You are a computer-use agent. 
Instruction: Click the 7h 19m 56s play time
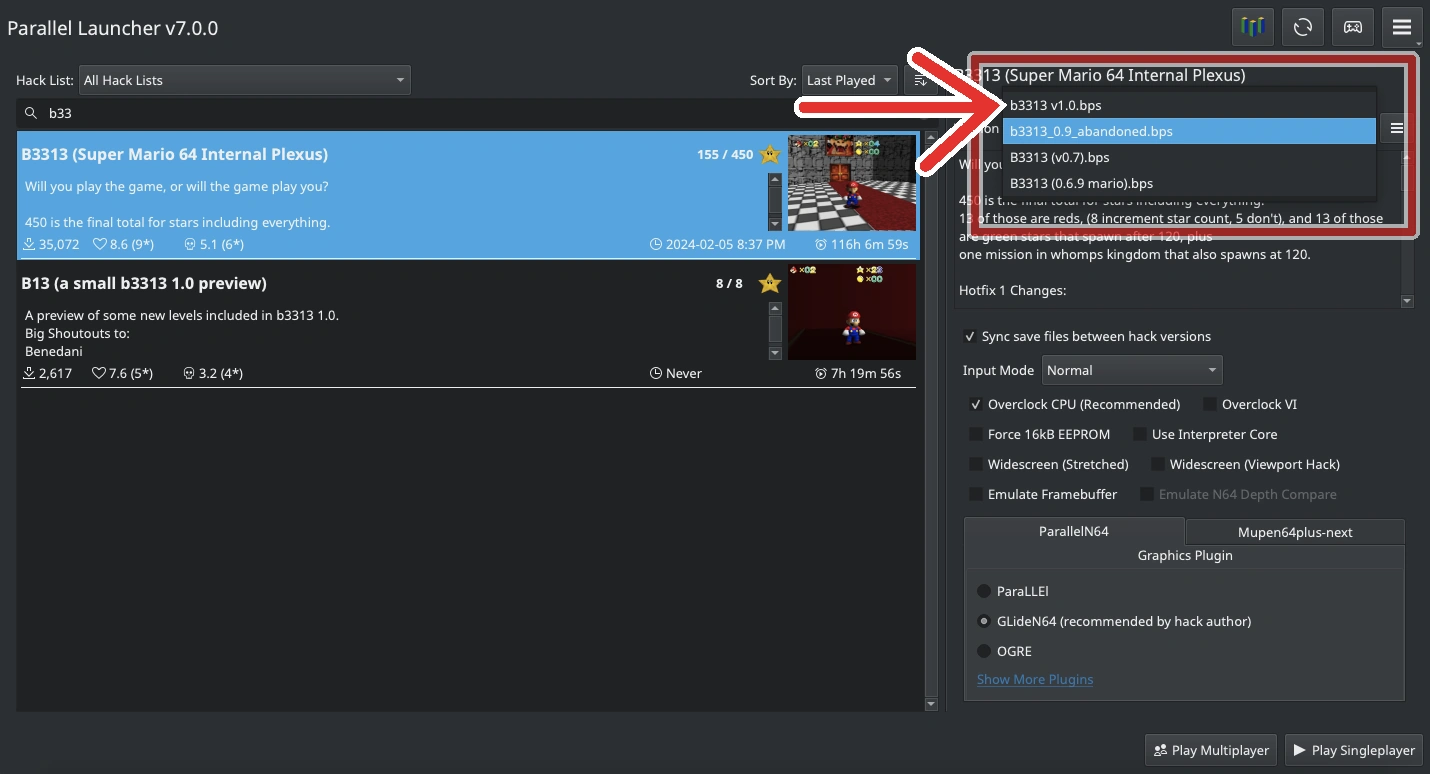tap(866, 373)
